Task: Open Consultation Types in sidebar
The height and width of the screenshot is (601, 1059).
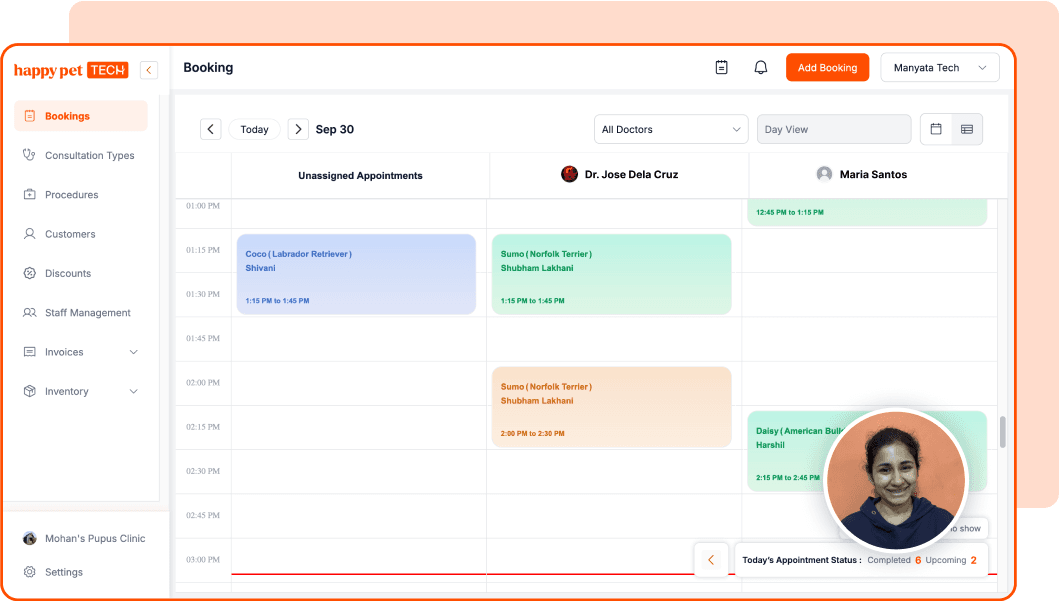Action: 89,155
